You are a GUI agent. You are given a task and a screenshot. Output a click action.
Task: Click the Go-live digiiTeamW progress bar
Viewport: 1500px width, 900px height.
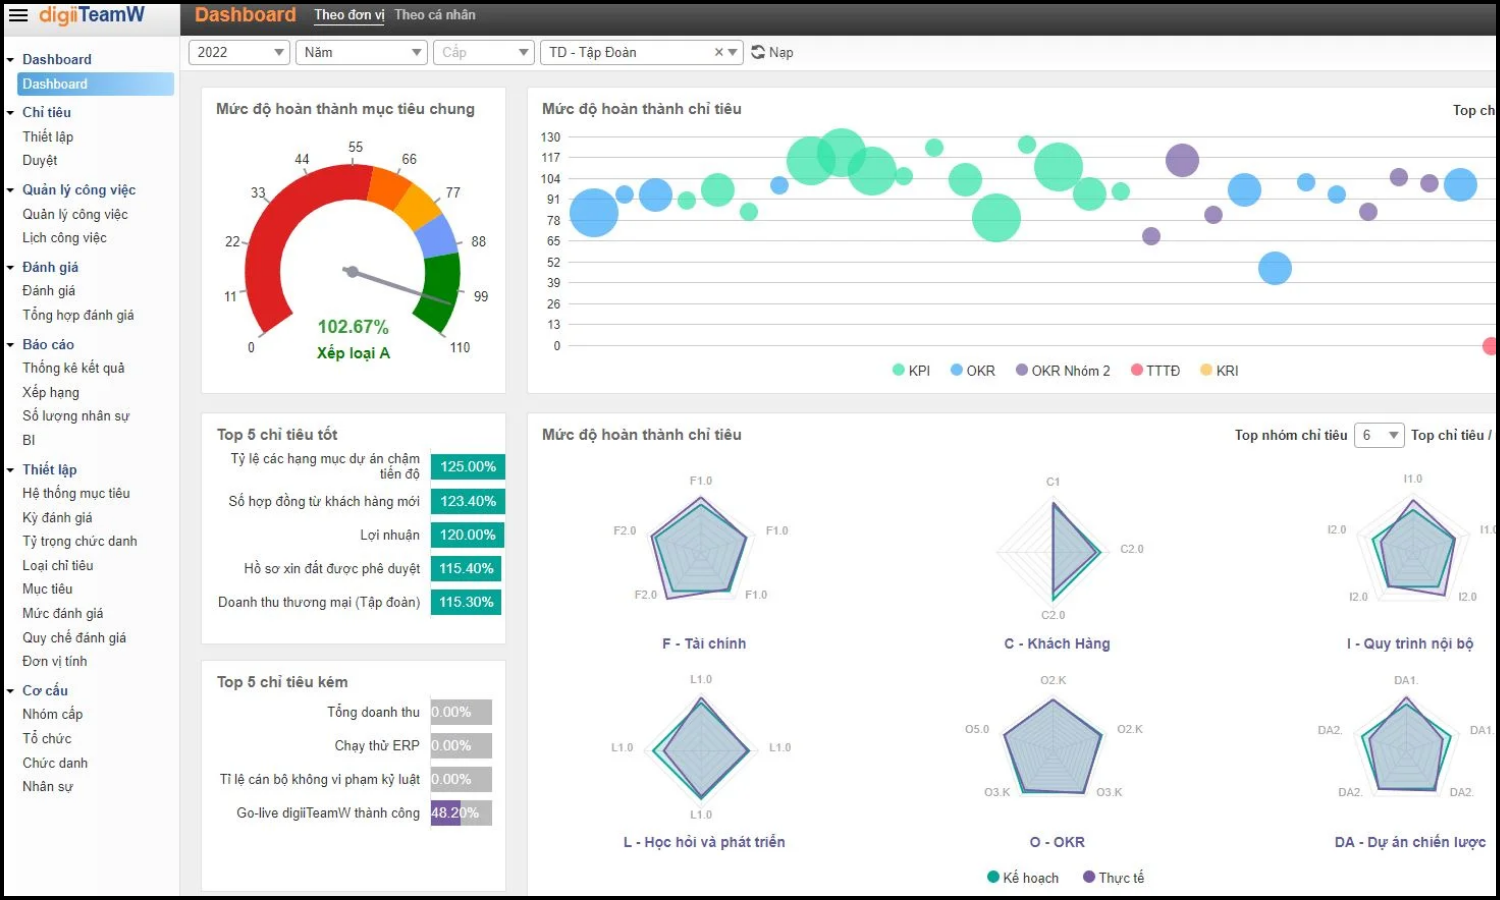460,813
